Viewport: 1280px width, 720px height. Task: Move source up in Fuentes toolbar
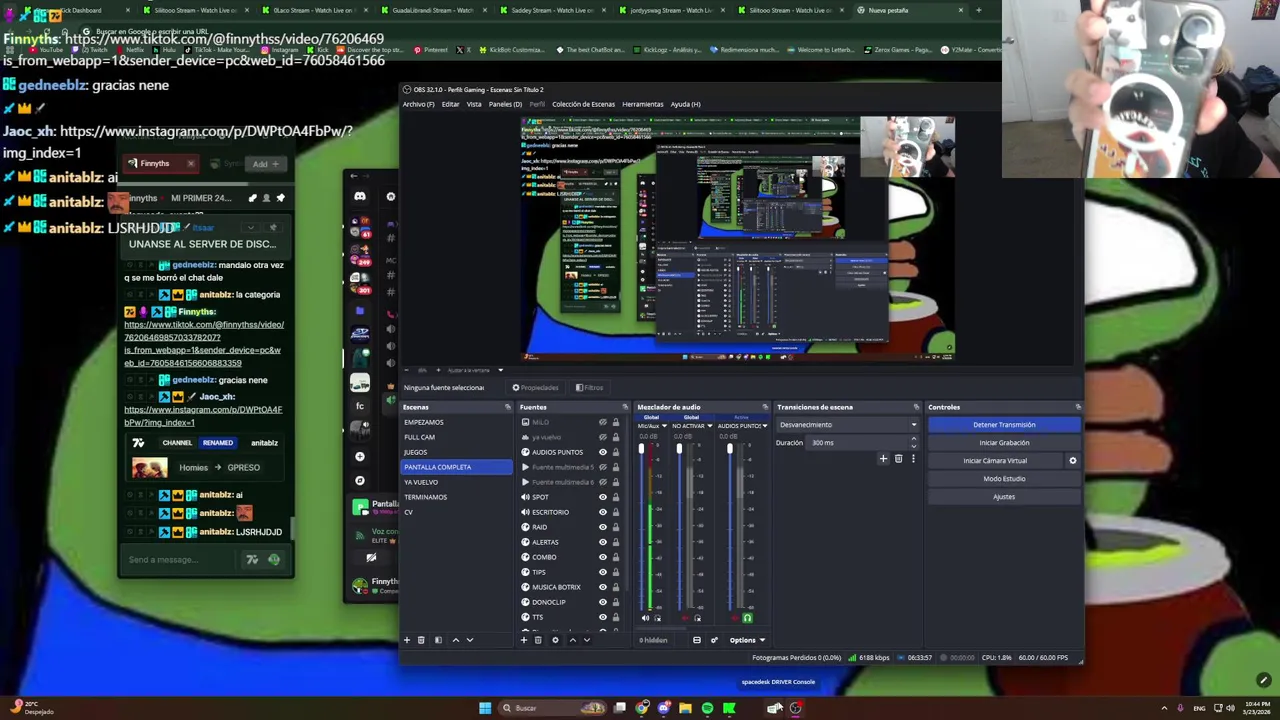[x=572, y=640]
